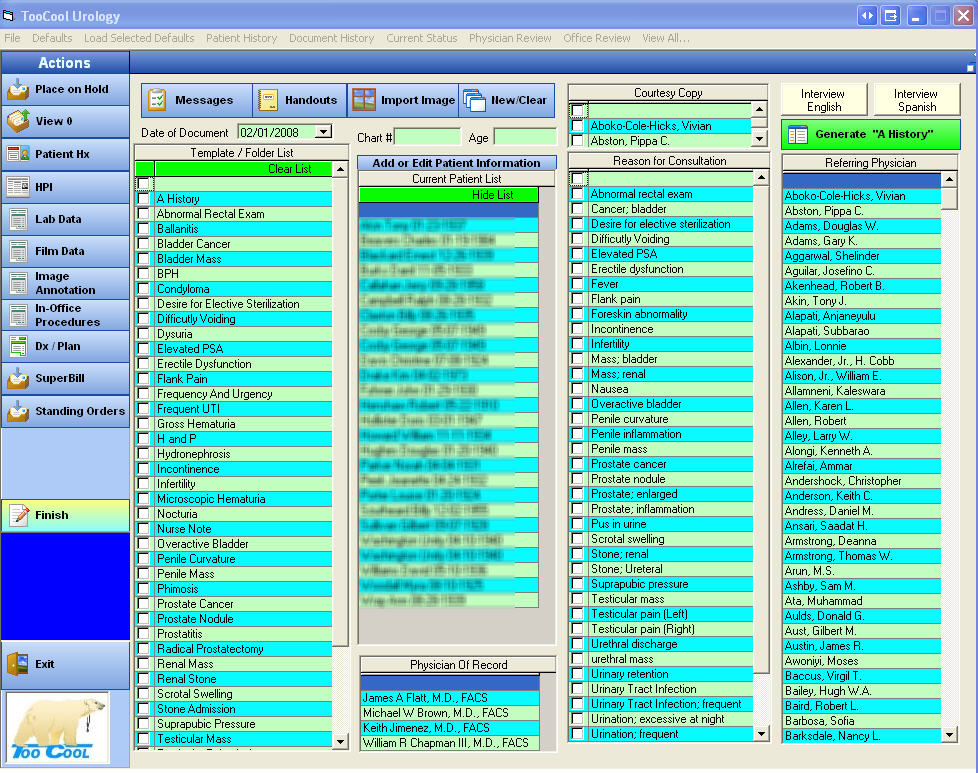The height and width of the screenshot is (773, 978).
Task: Select James A Flatt, M.D., FACS
Action: [450, 698]
